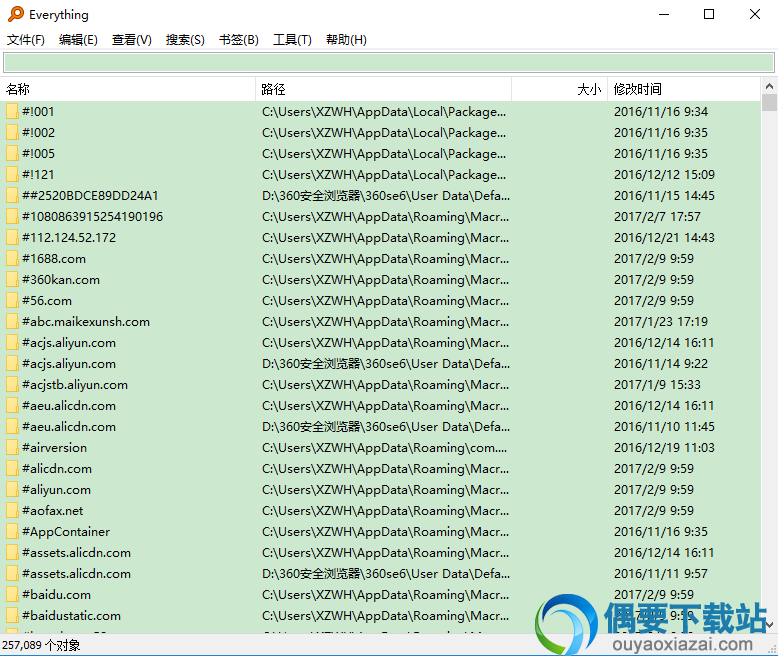Click folder icon of #!001

click(12, 112)
